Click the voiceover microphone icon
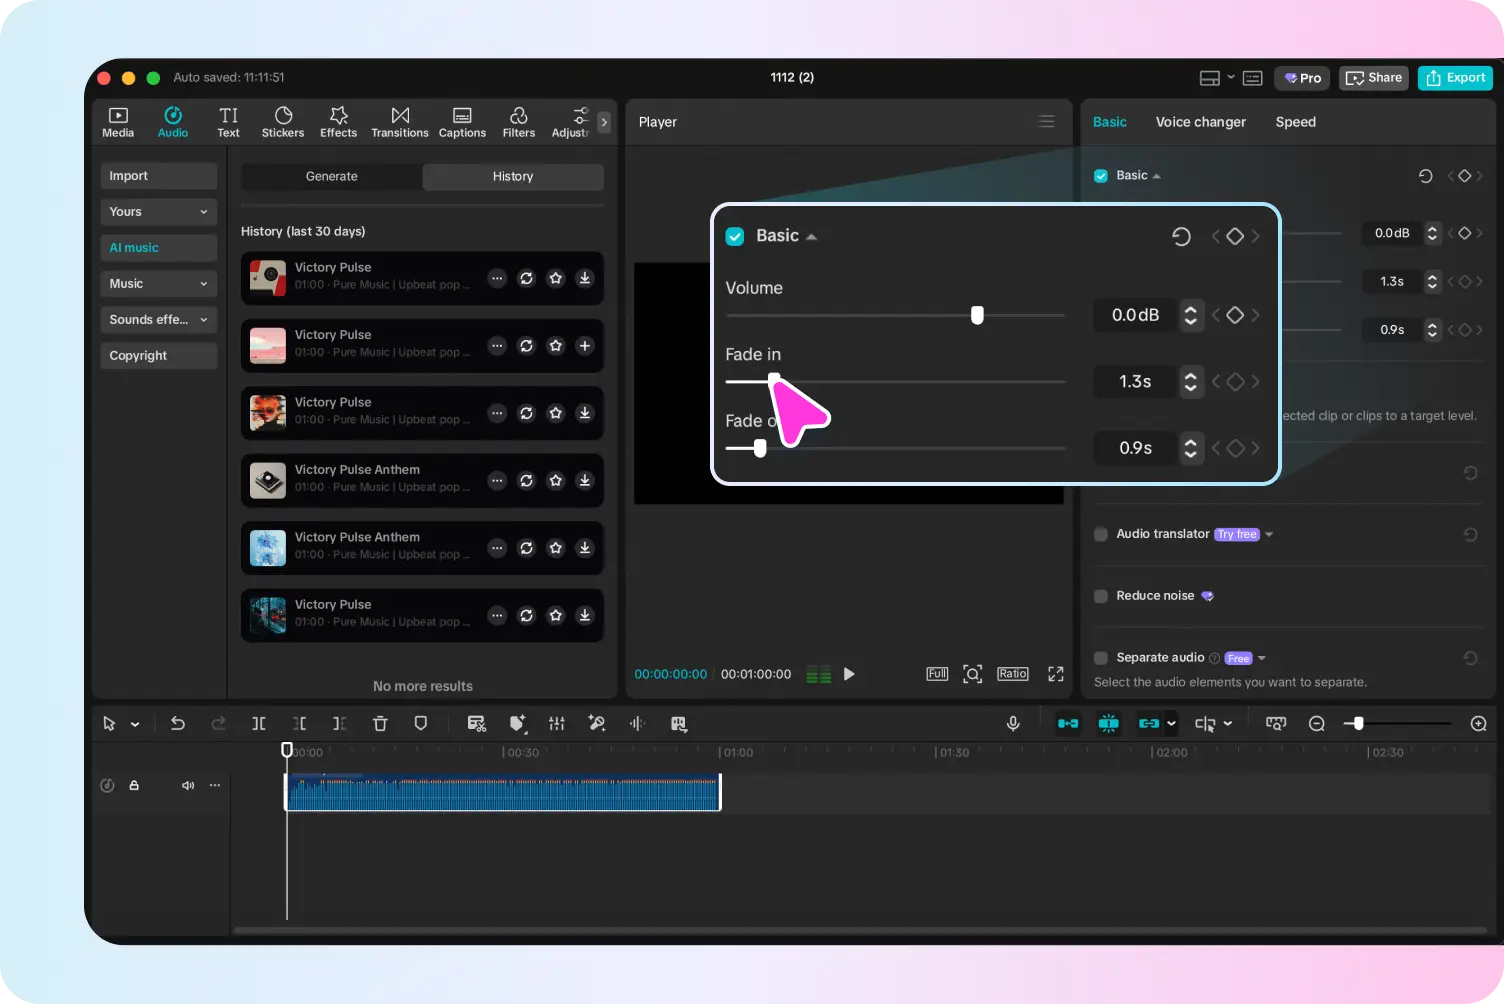This screenshot has width=1504, height=1004. pos(1013,723)
